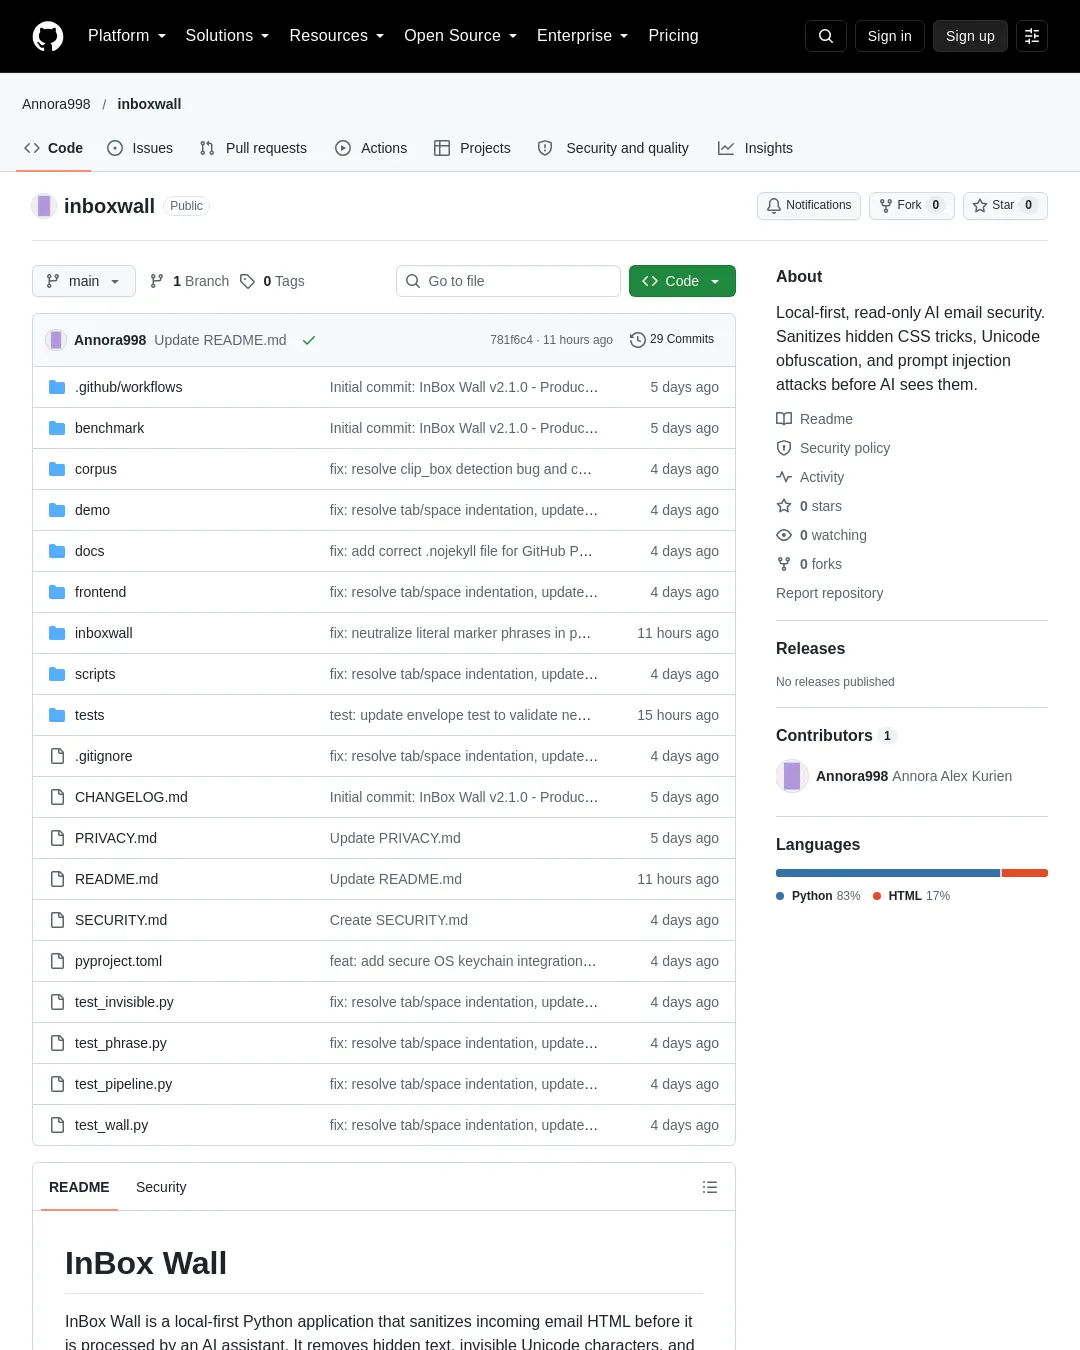Click the benchmark folder icon

click(x=57, y=428)
